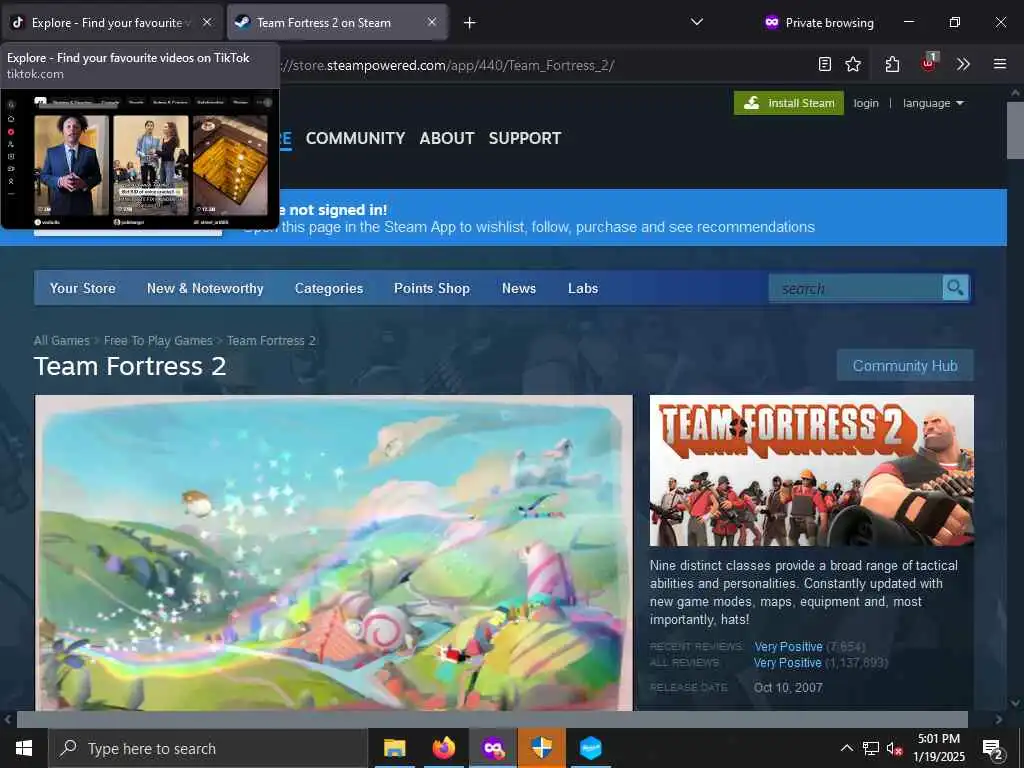Bookmark this page with the star icon
Image resolution: width=1024 pixels, height=768 pixels.
click(853, 64)
